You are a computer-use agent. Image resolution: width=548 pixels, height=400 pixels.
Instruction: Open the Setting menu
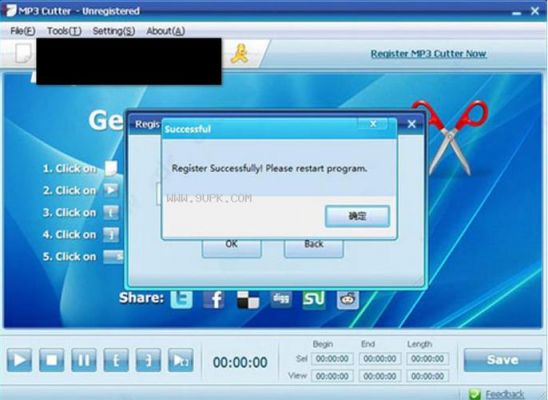(114, 31)
